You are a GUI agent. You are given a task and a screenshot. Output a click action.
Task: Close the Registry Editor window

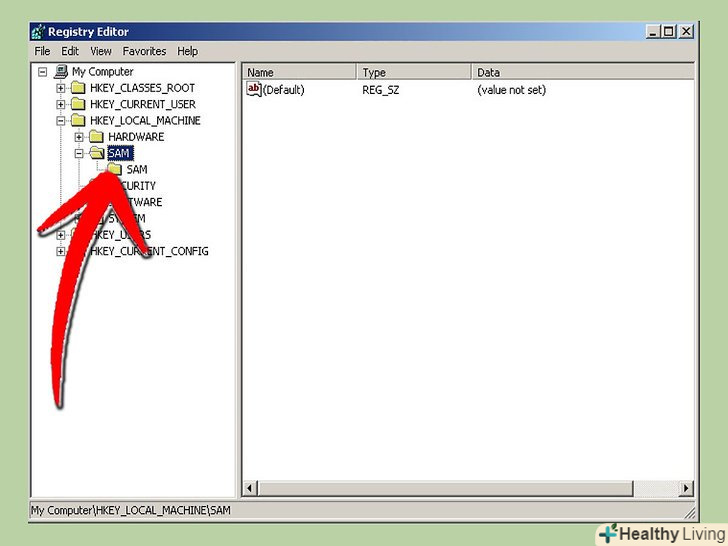(x=686, y=32)
